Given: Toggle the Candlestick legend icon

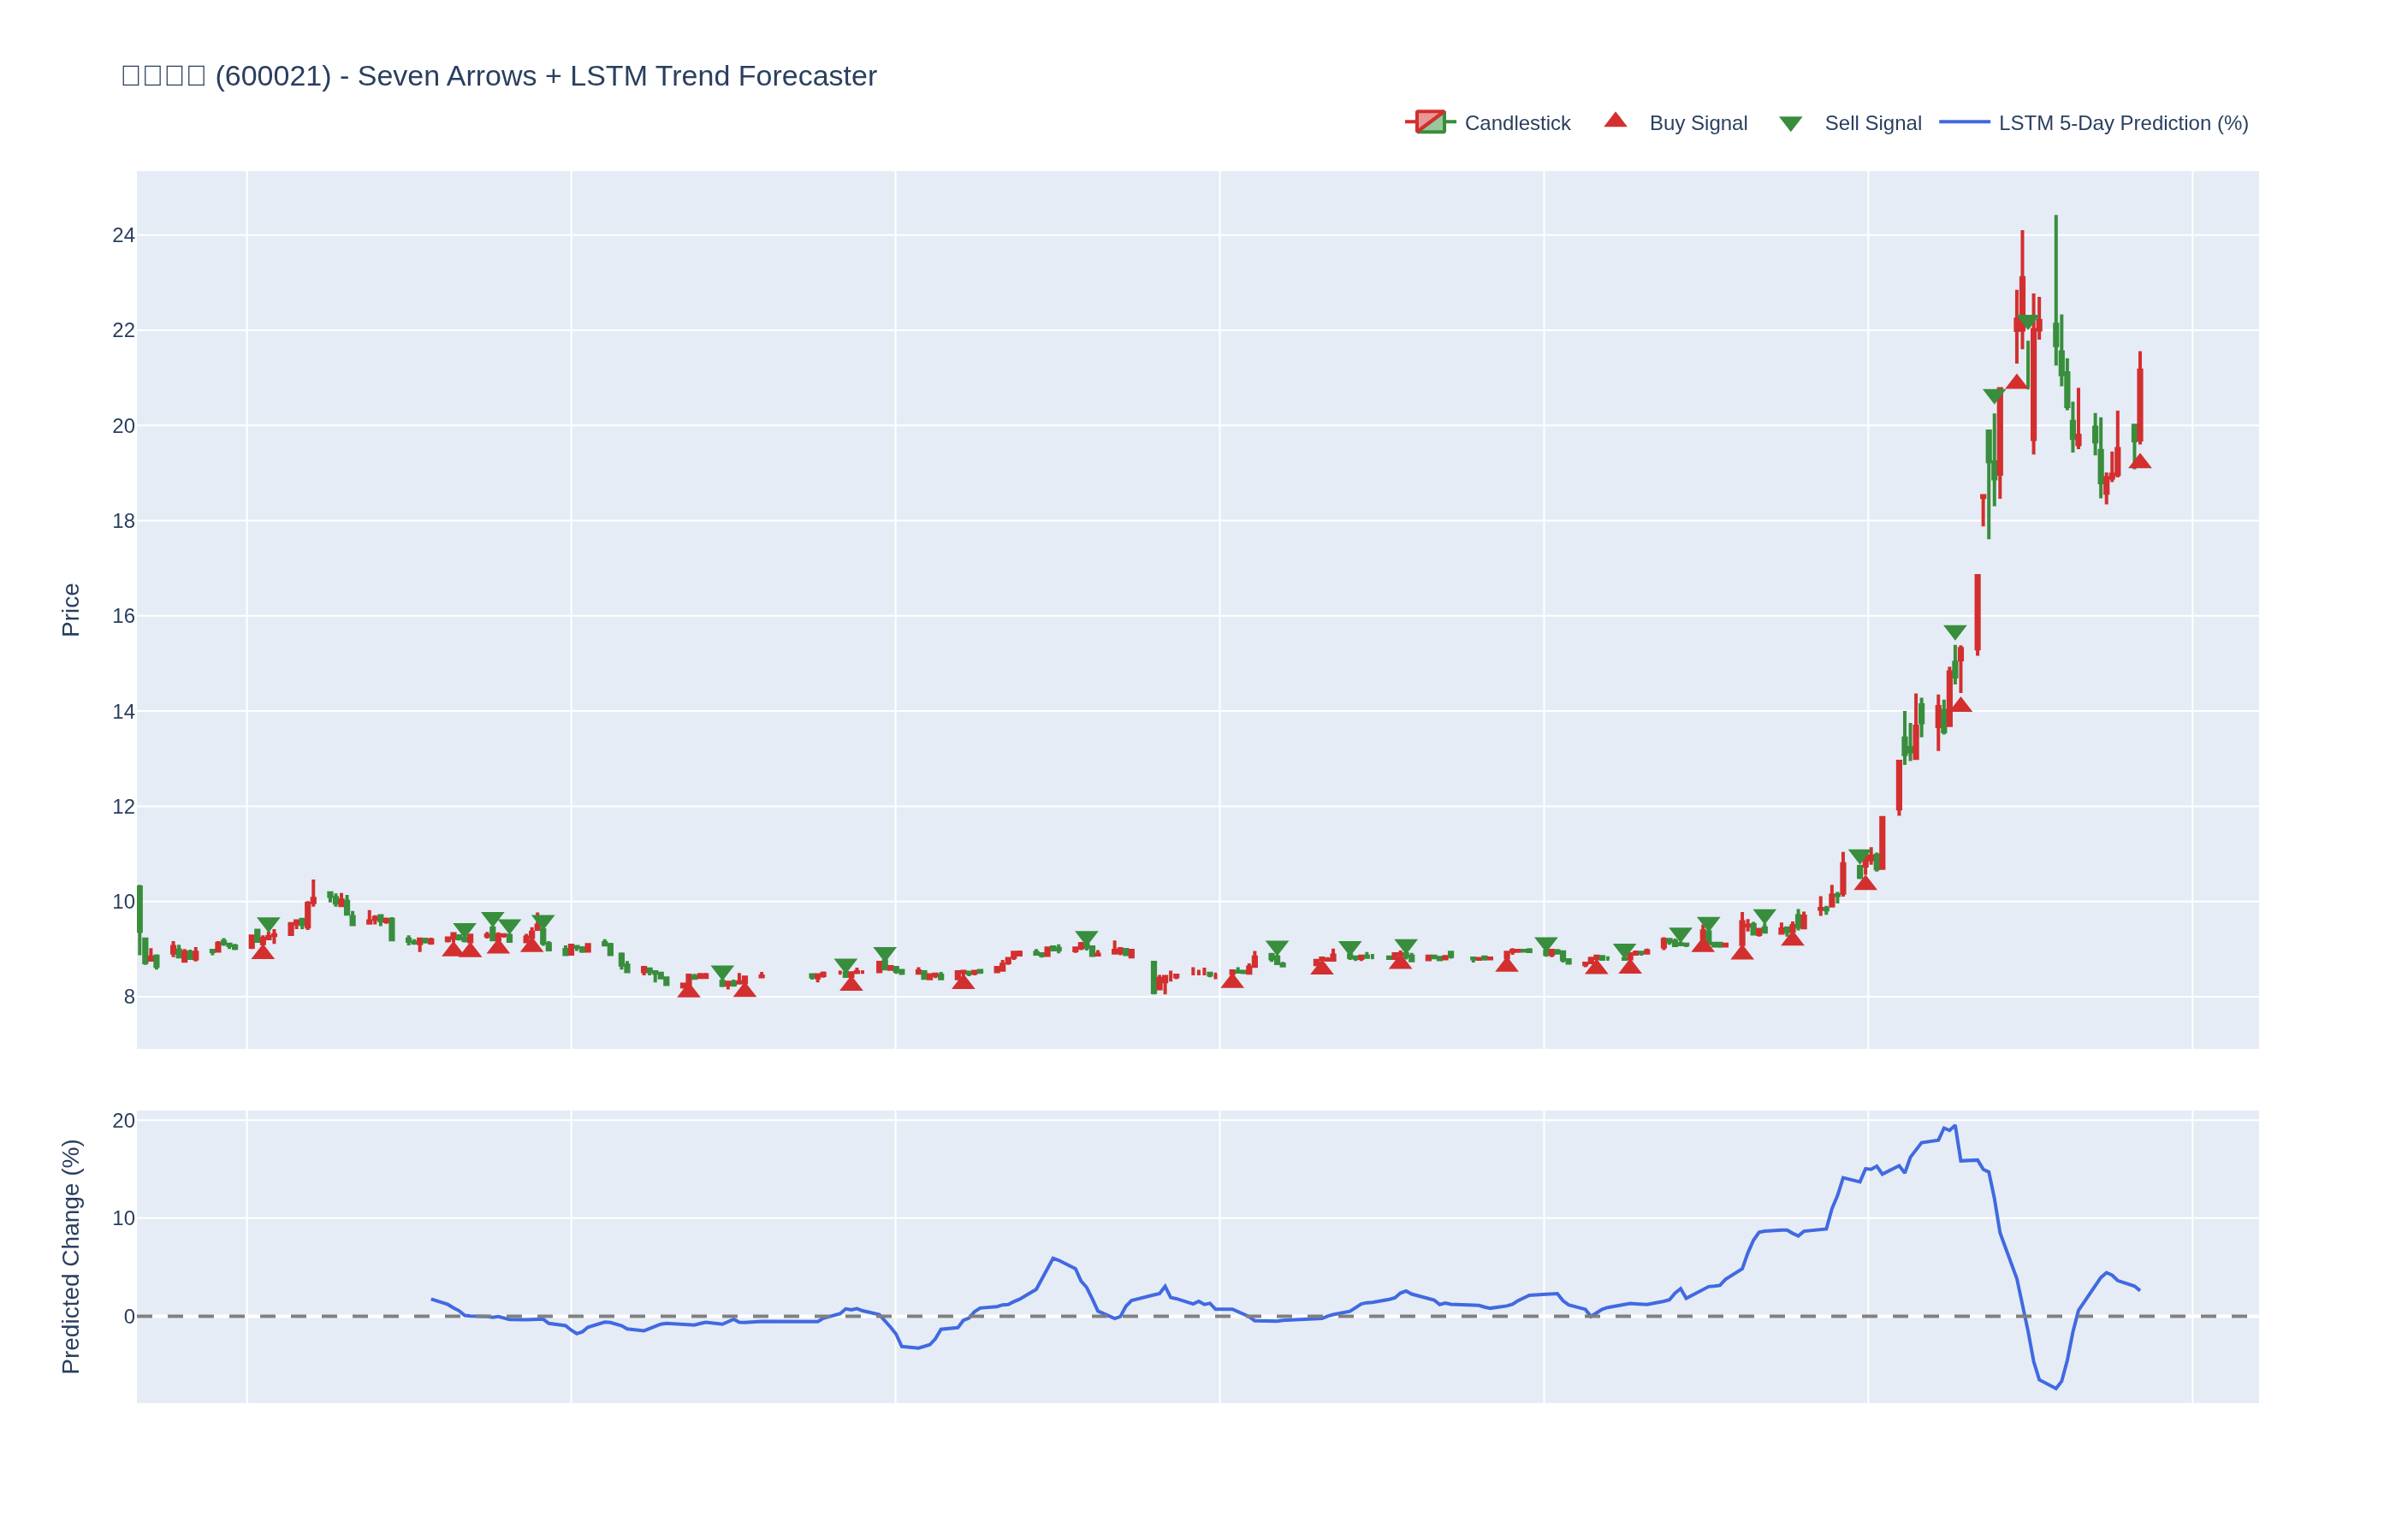Looking at the screenshot, I should pyautogui.click(x=1430, y=122).
